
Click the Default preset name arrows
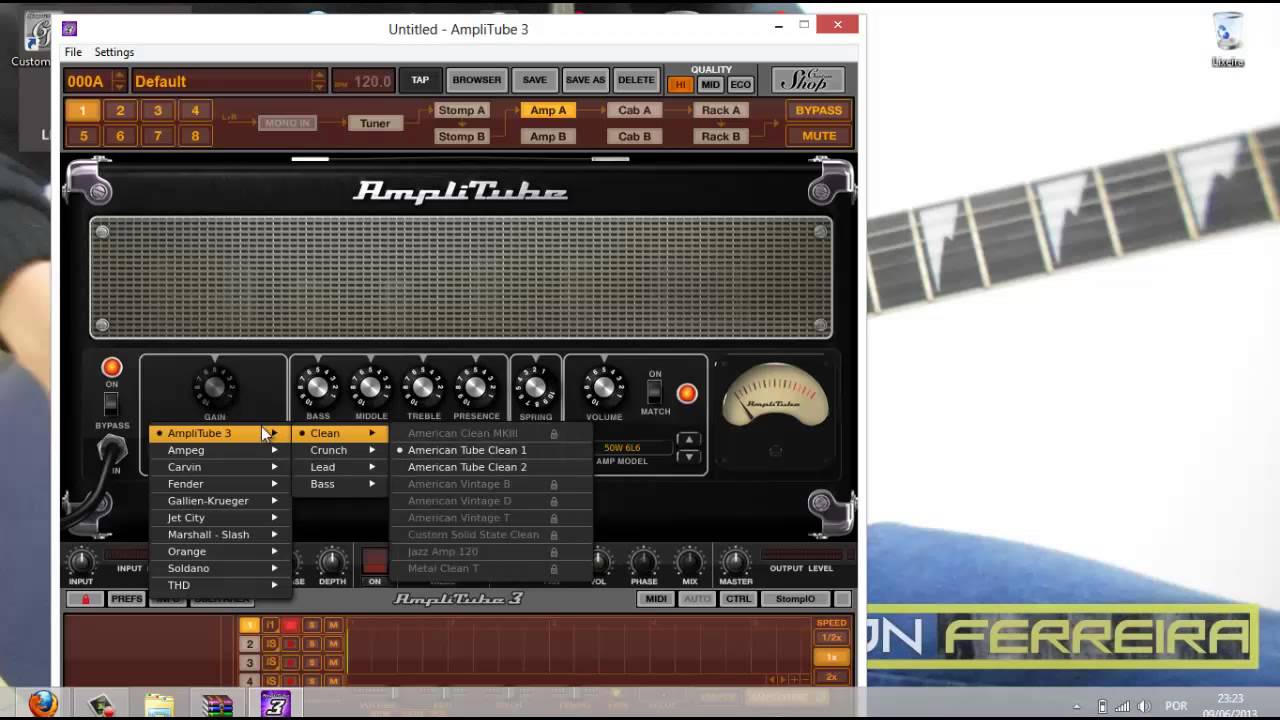coord(319,81)
